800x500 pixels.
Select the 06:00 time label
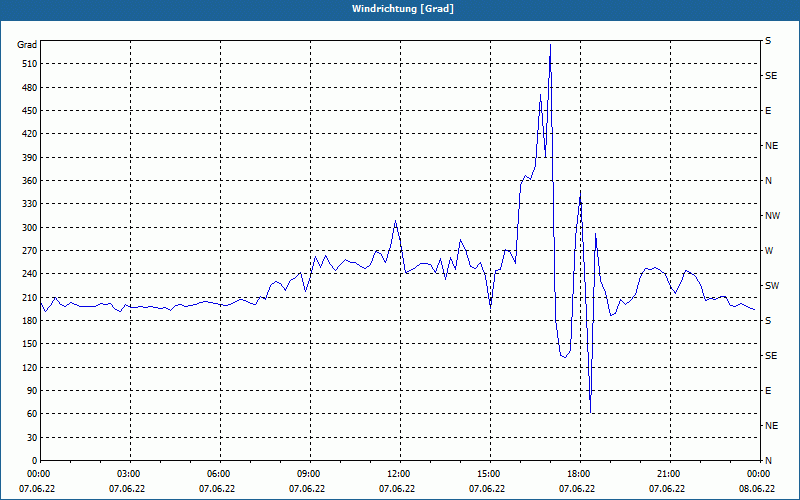[220, 473]
